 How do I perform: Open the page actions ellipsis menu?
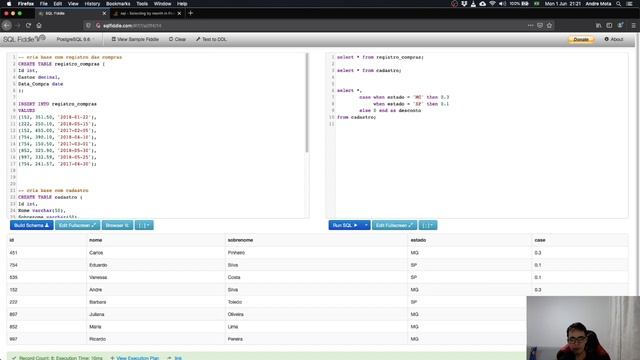(x=530, y=25)
